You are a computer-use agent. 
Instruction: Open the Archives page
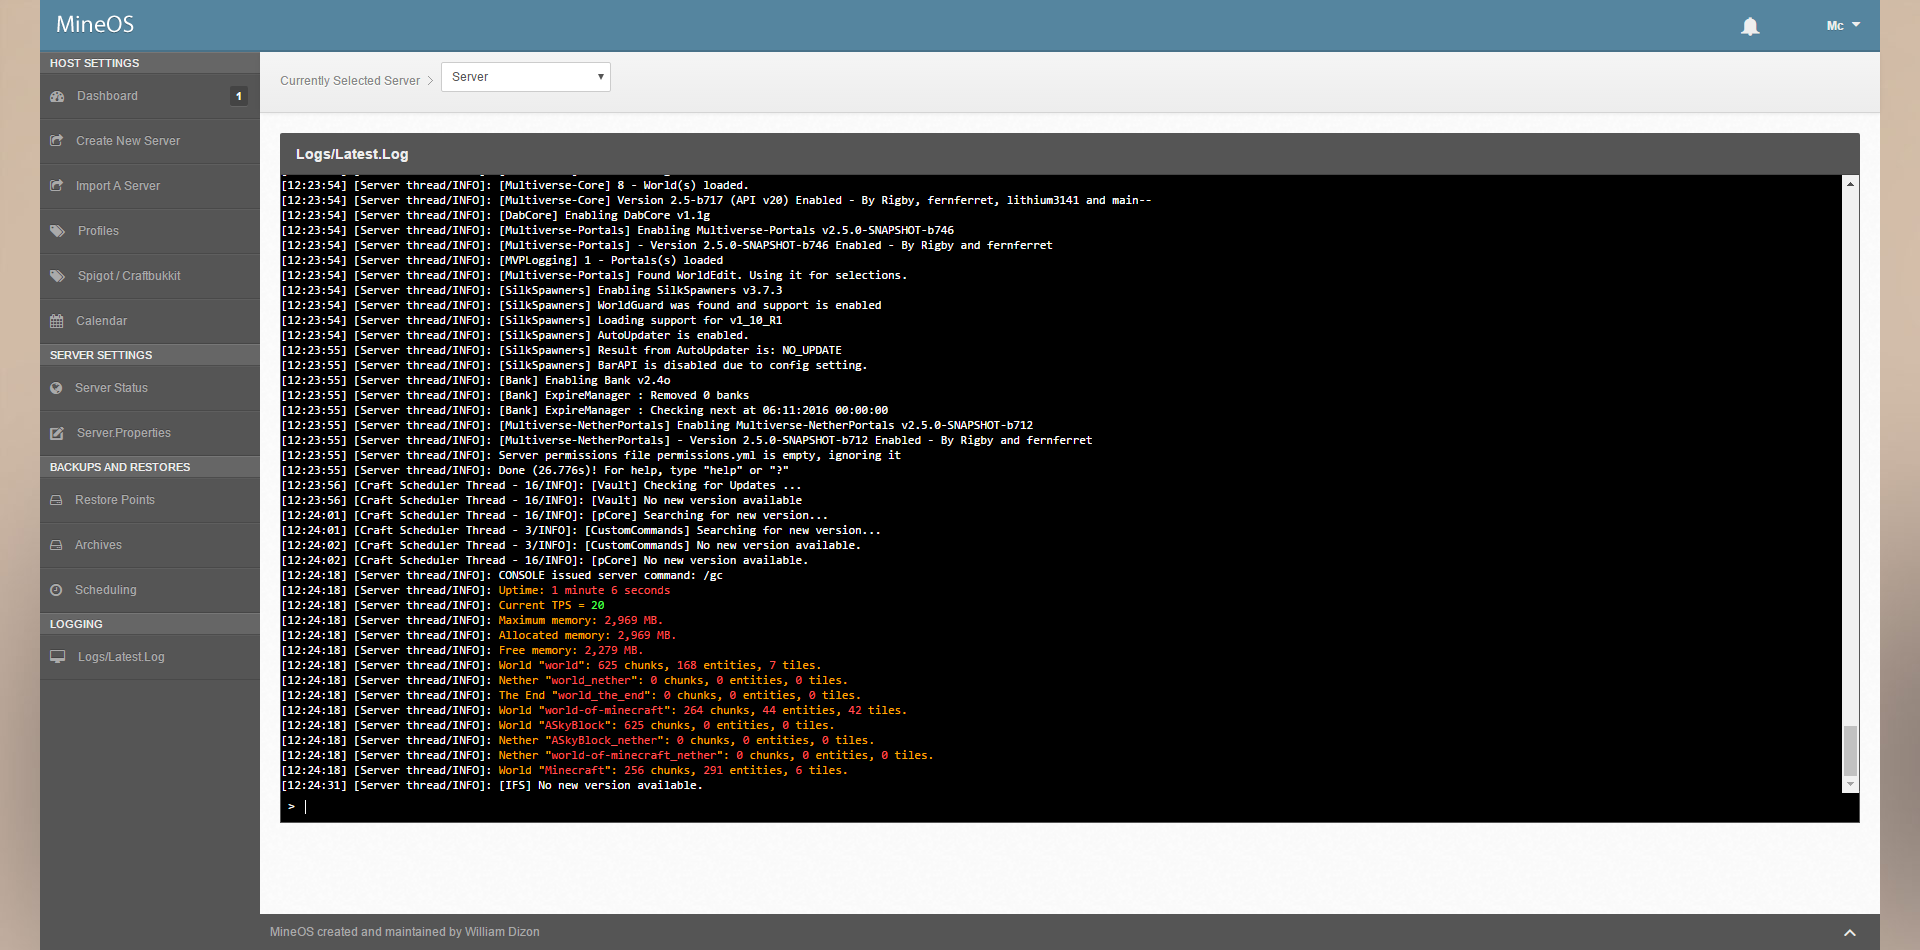pos(98,545)
